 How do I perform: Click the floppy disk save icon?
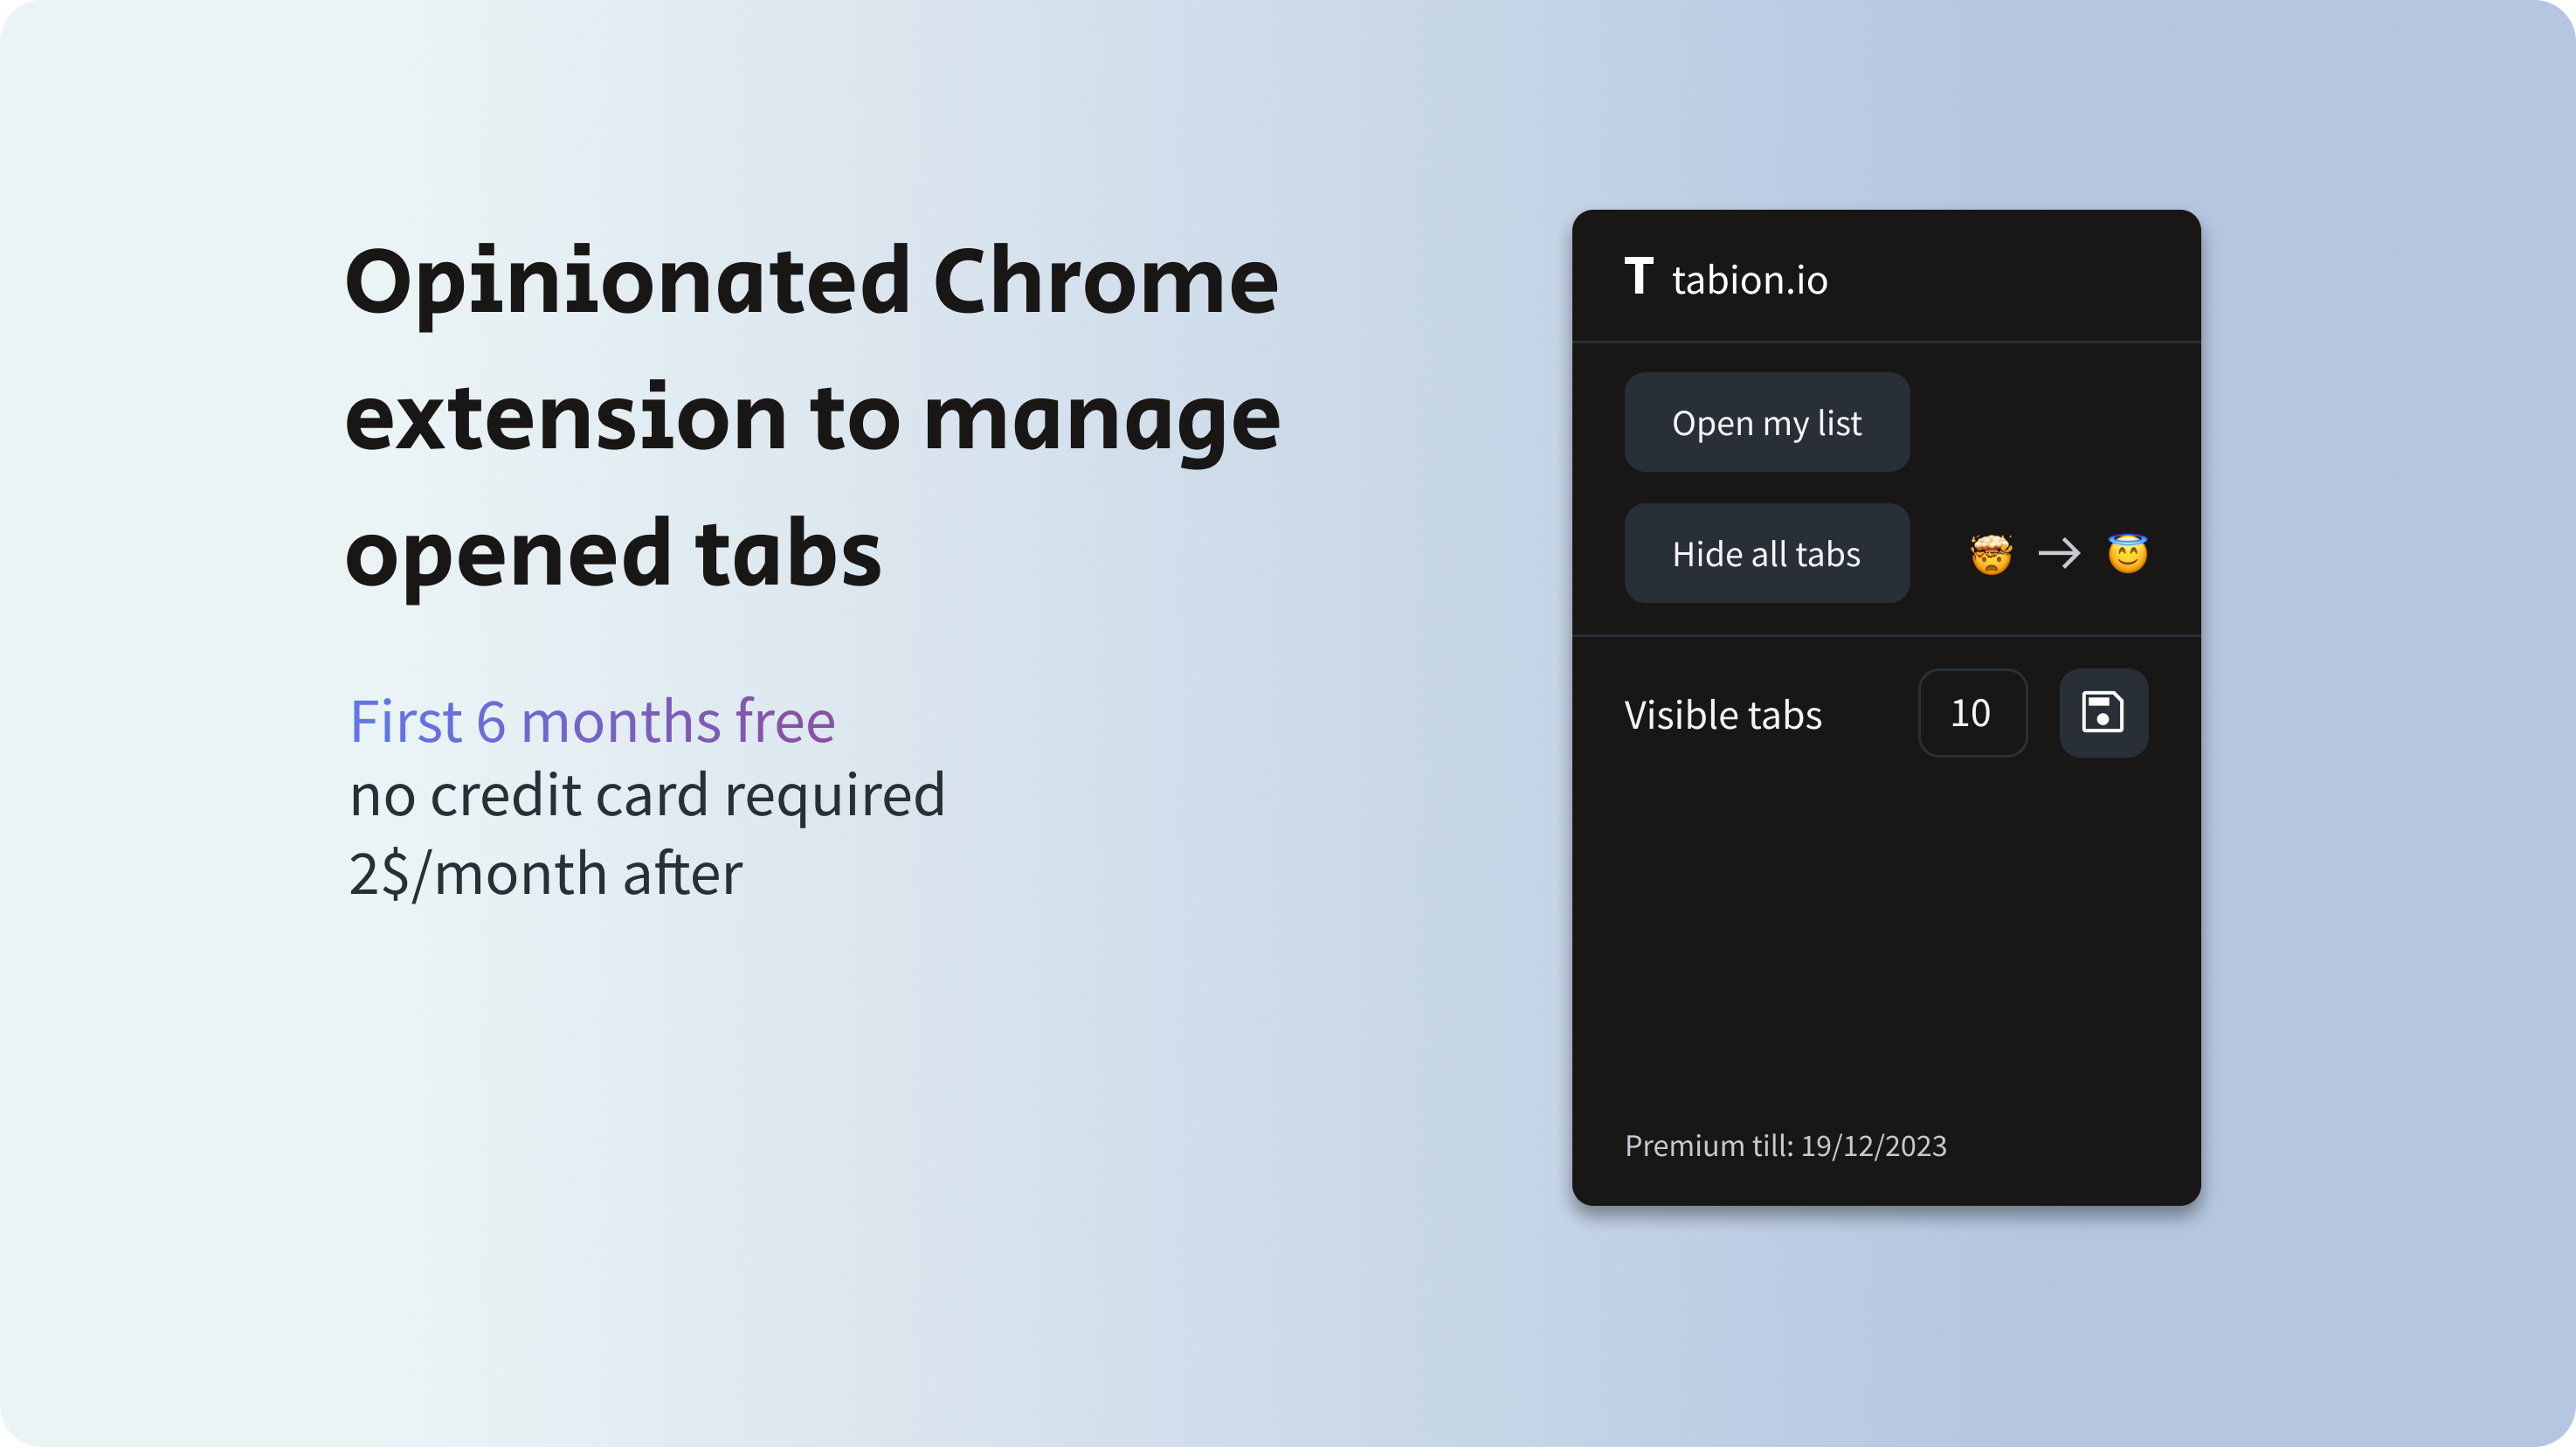pos(2103,712)
